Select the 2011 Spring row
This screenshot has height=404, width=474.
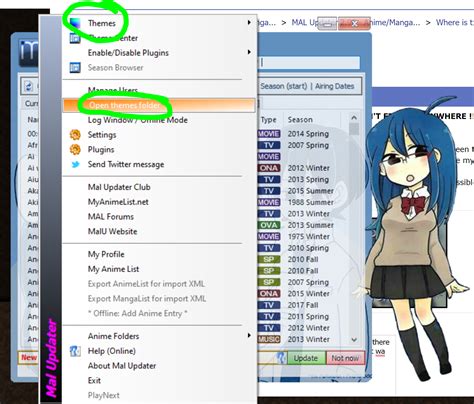coord(308,316)
